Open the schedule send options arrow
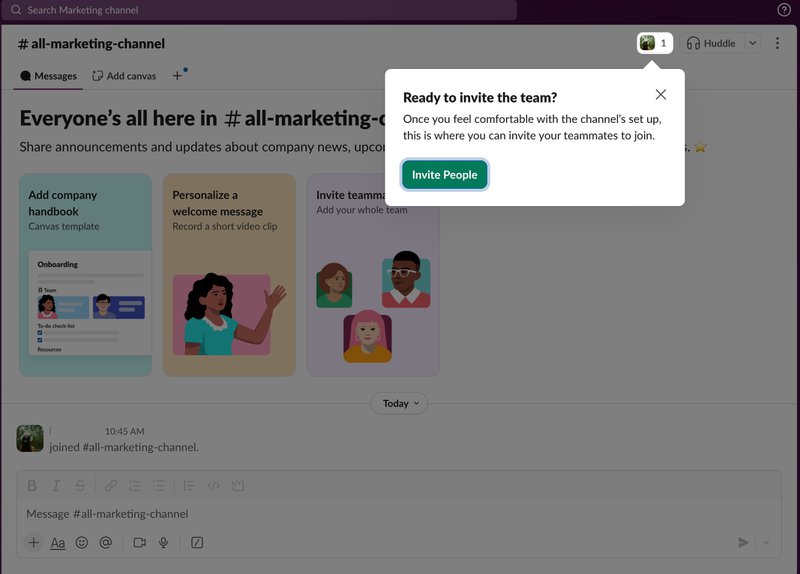 pos(766,542)
